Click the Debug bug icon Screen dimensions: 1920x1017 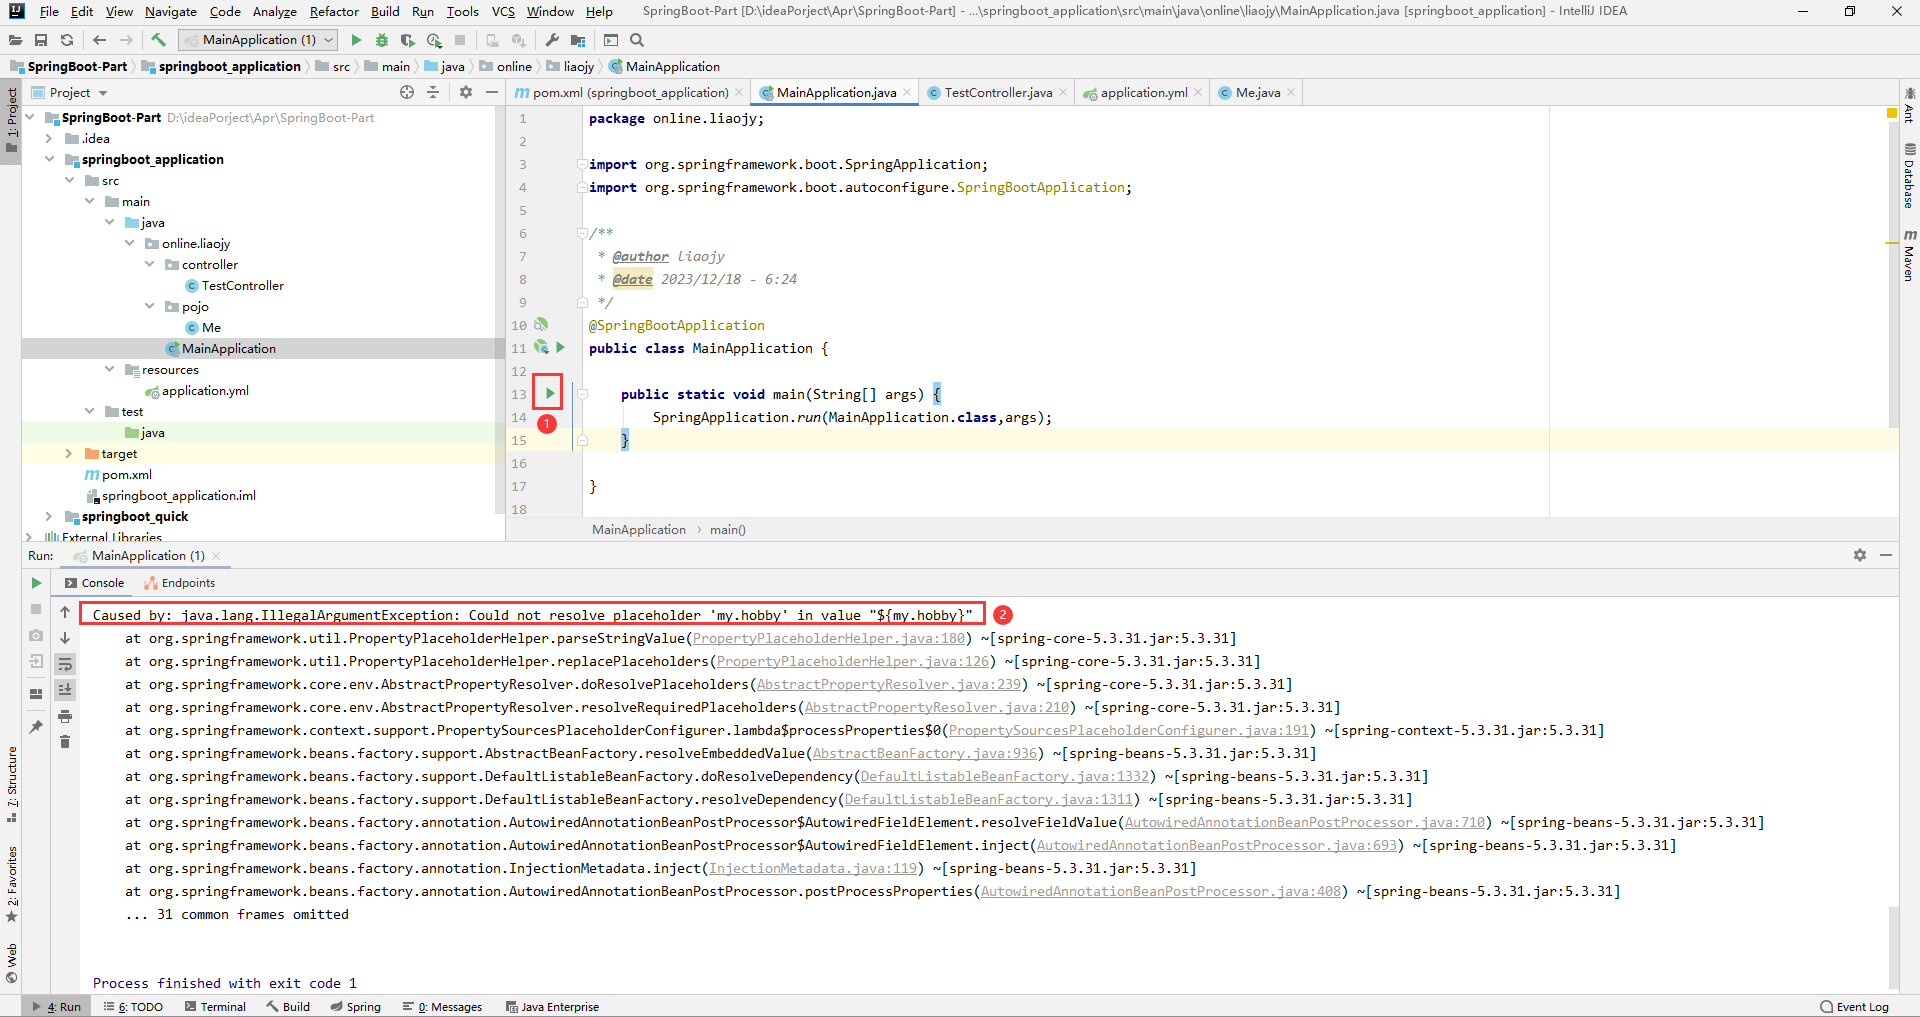(x=381, y=40)
